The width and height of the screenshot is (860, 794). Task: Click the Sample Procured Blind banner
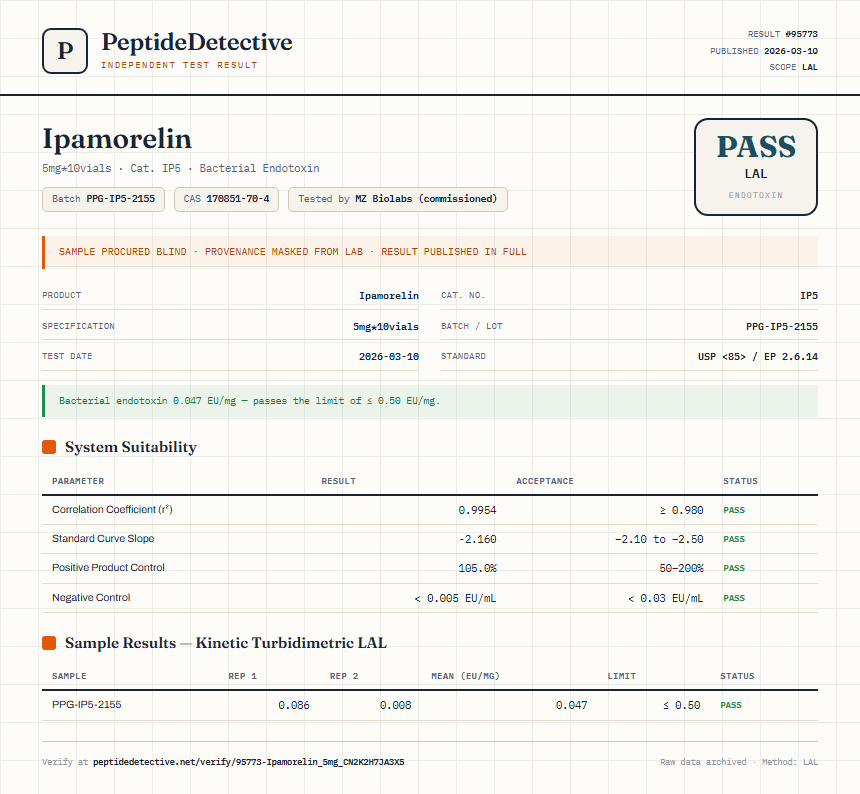430,252
